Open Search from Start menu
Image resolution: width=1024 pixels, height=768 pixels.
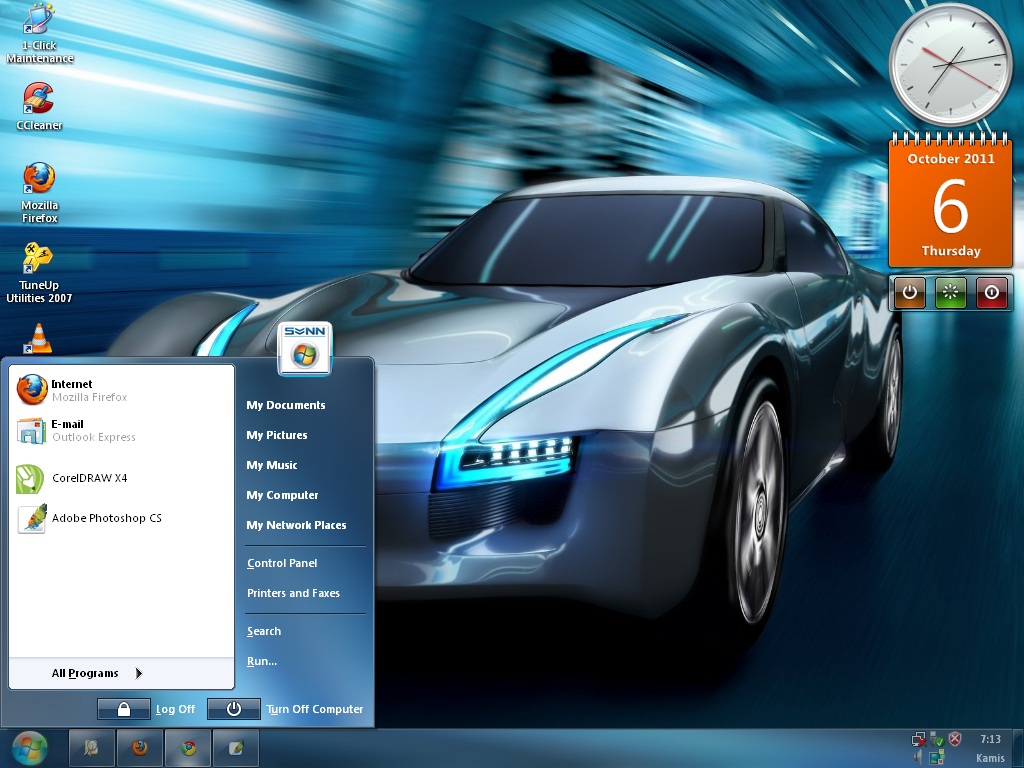tap(264, 631)
